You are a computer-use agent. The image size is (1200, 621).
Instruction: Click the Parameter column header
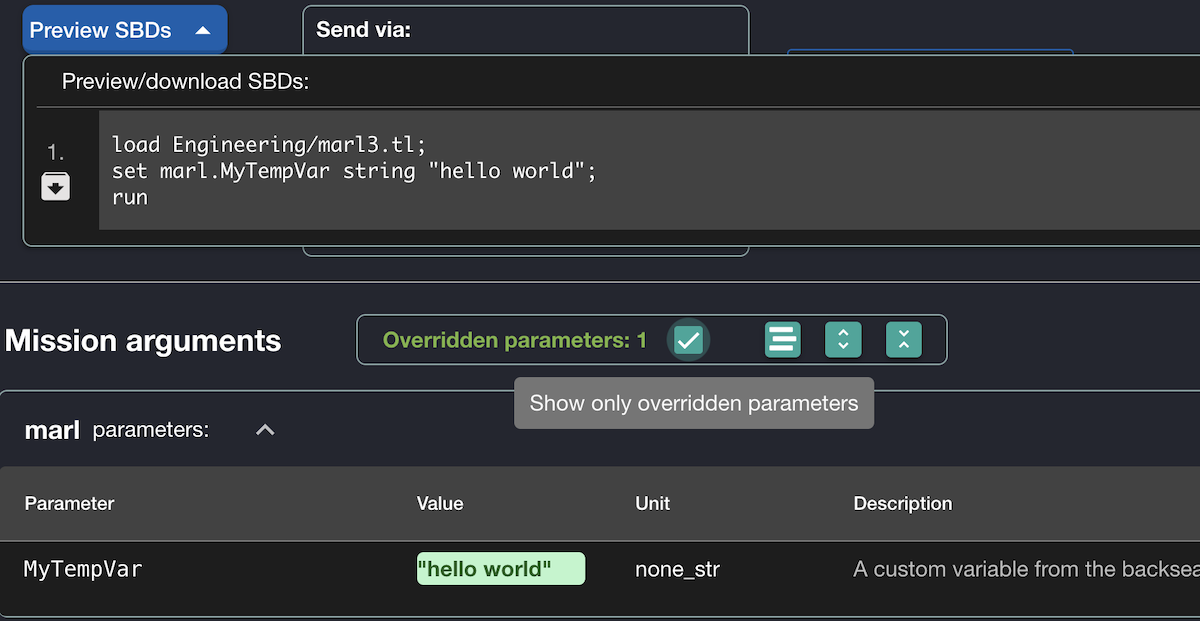[x=69, y=503]
